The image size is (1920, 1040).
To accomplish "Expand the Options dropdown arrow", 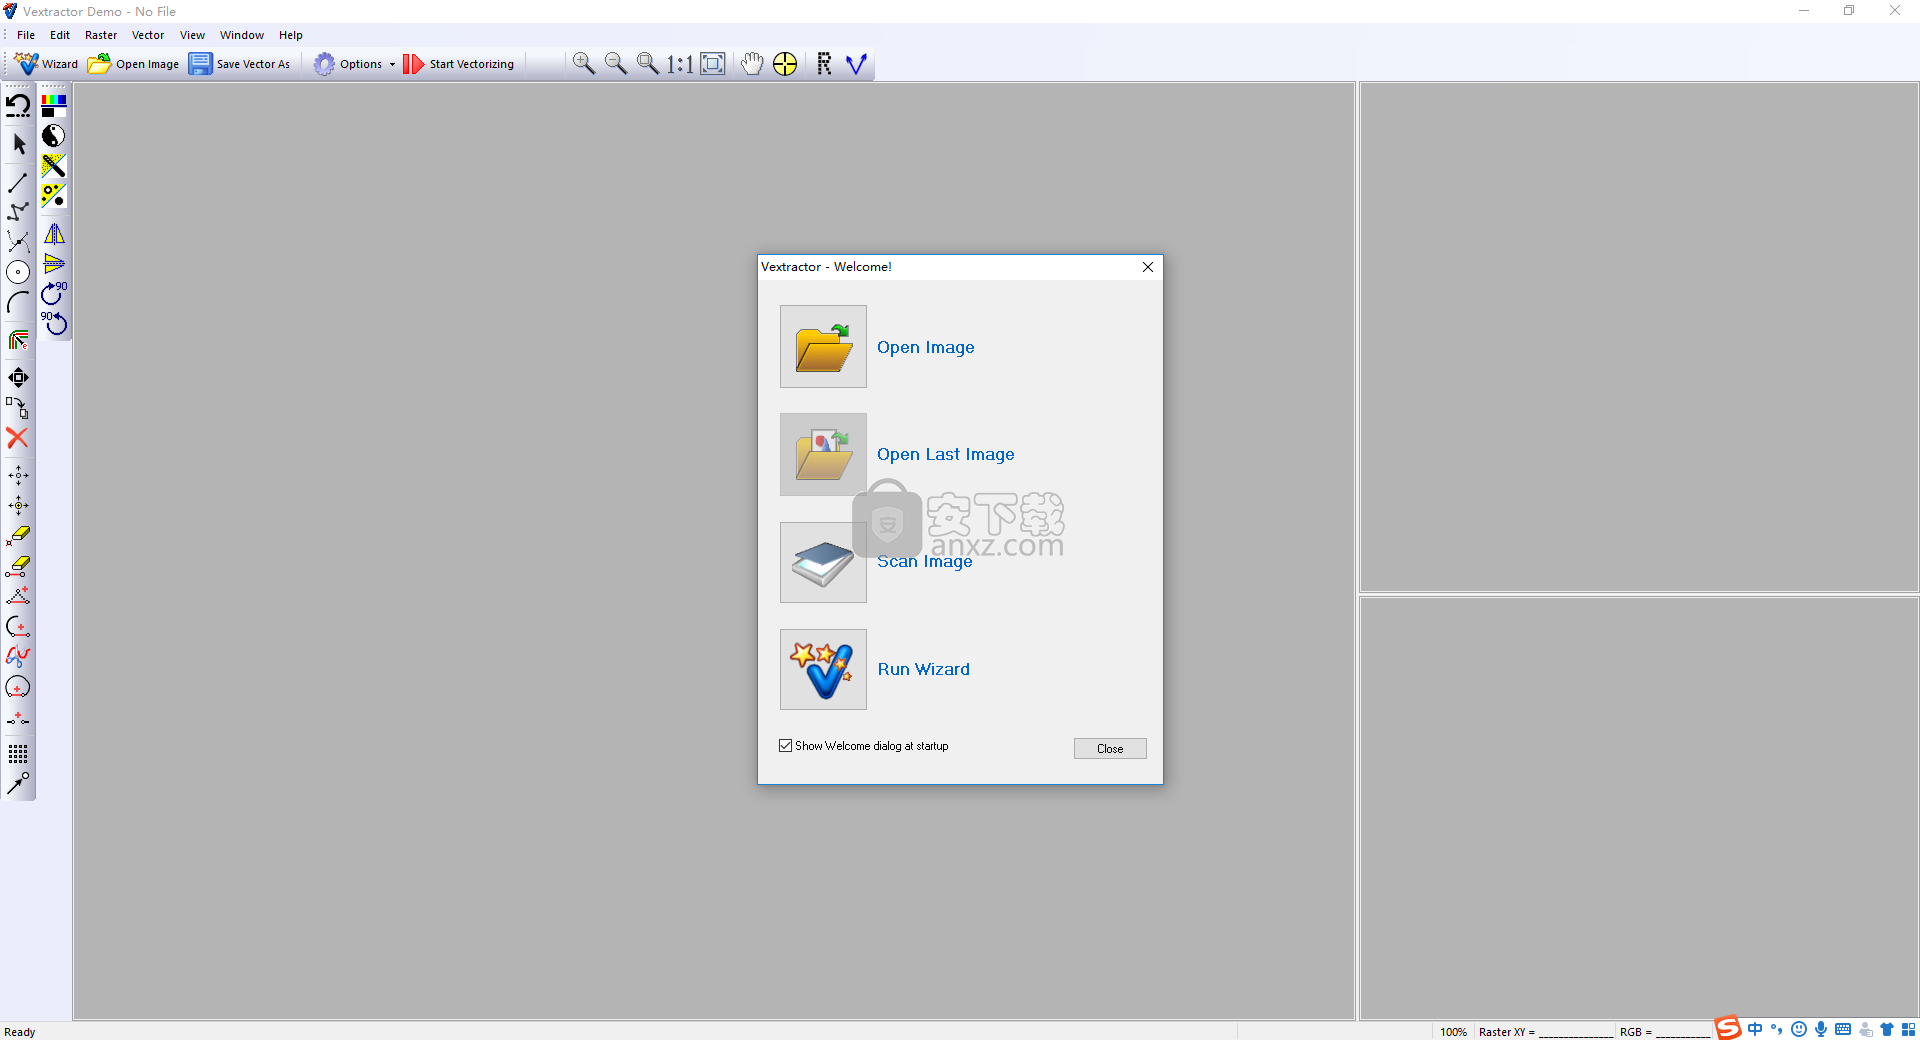I will click(x=392, y=64).
